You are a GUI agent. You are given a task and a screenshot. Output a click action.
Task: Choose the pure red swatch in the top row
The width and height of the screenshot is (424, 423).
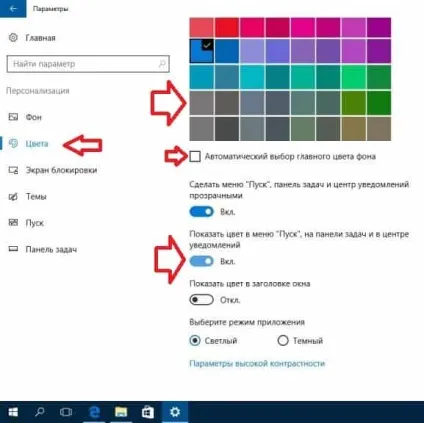227,27
